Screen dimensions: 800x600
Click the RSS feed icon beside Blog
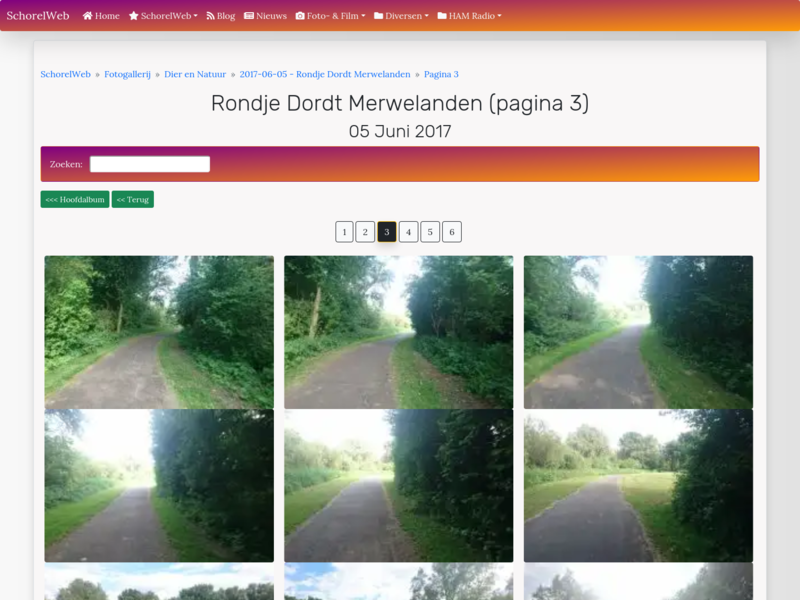click(210, 16)
